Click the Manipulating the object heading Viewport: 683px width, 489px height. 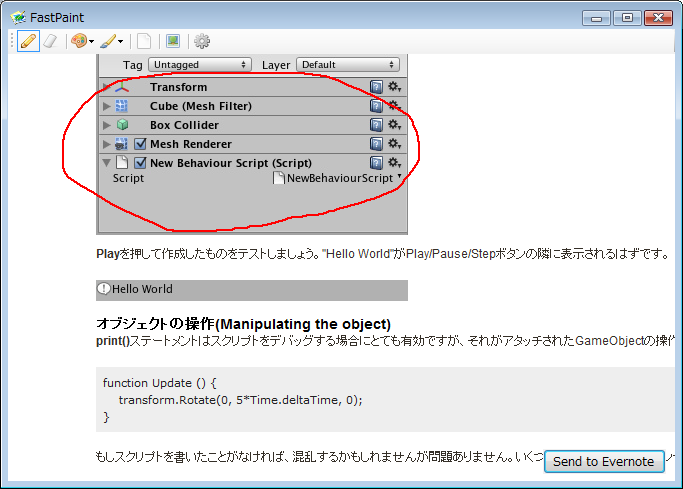[243, 324]
